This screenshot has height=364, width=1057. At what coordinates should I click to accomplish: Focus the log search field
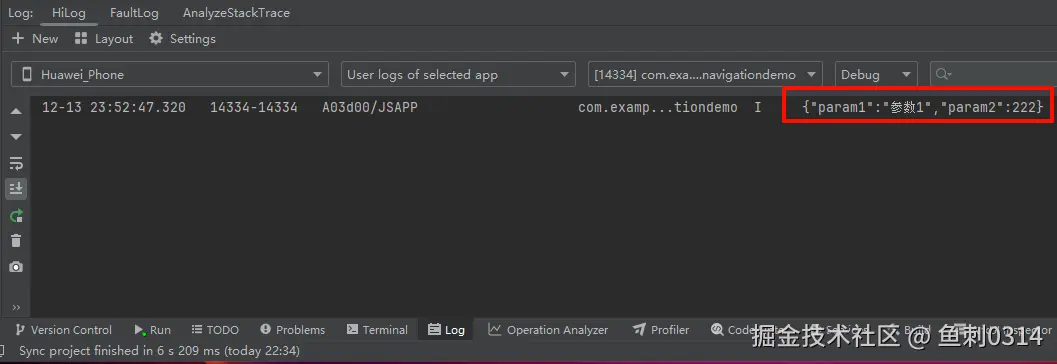point(994,74)
